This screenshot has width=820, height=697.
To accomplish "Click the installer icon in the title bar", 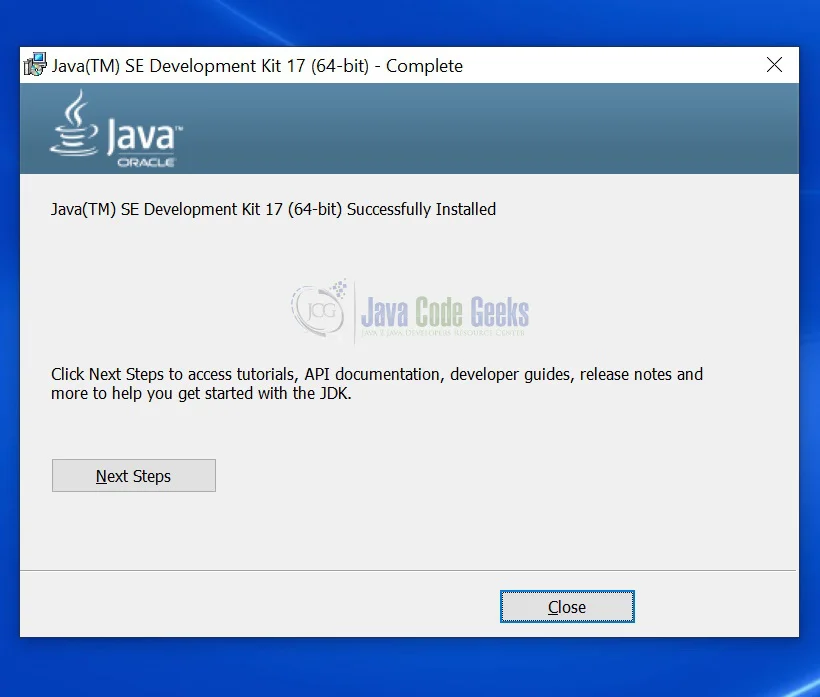I will (x=36, y=65).
